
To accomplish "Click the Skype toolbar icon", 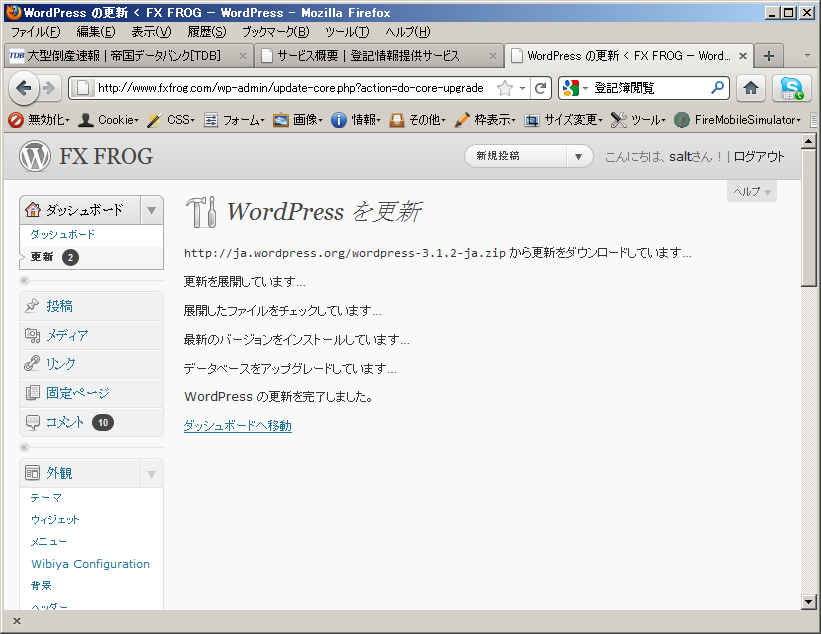I will tap(791, 88).
